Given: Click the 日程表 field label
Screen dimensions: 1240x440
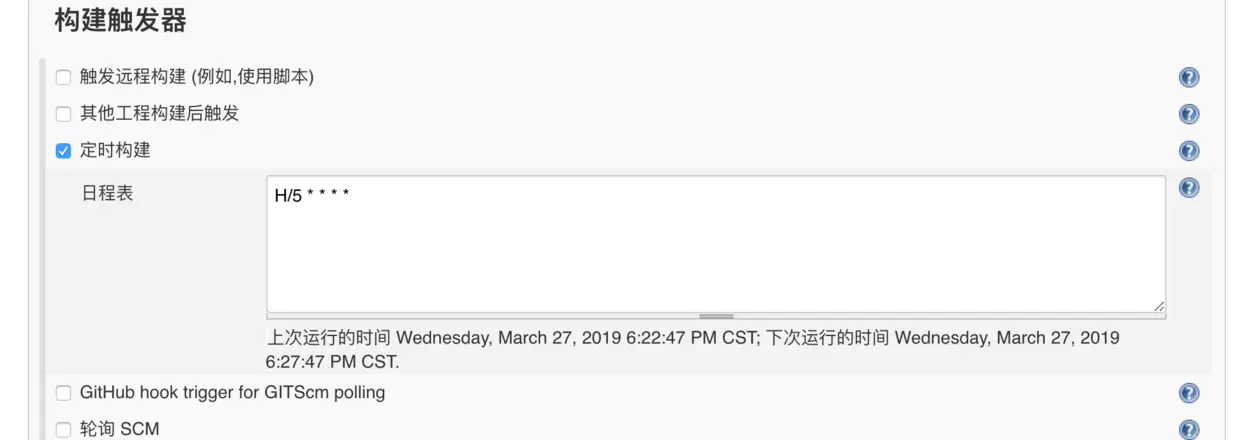Looking at the screenshot, I should pyautogui.click(x=107, y=193).
